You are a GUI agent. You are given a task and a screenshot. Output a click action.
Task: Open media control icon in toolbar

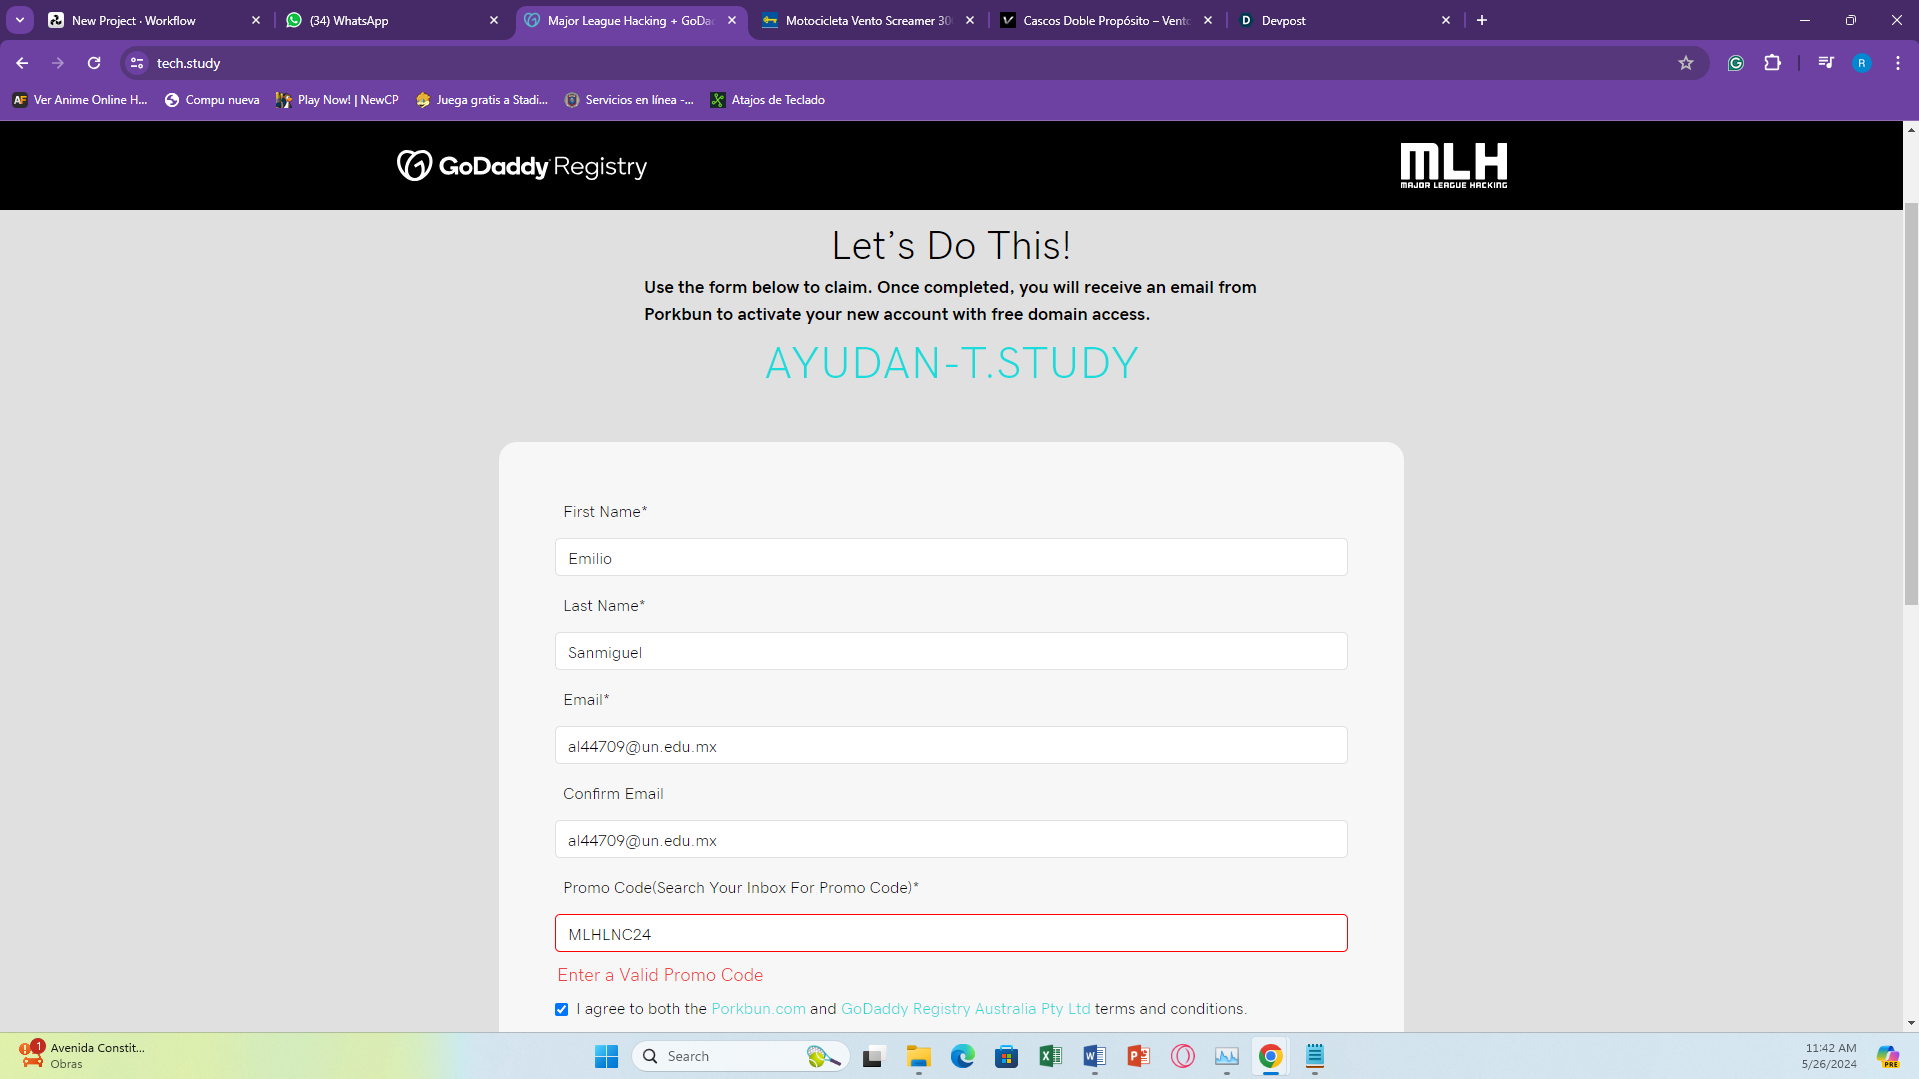(1826, 63)
